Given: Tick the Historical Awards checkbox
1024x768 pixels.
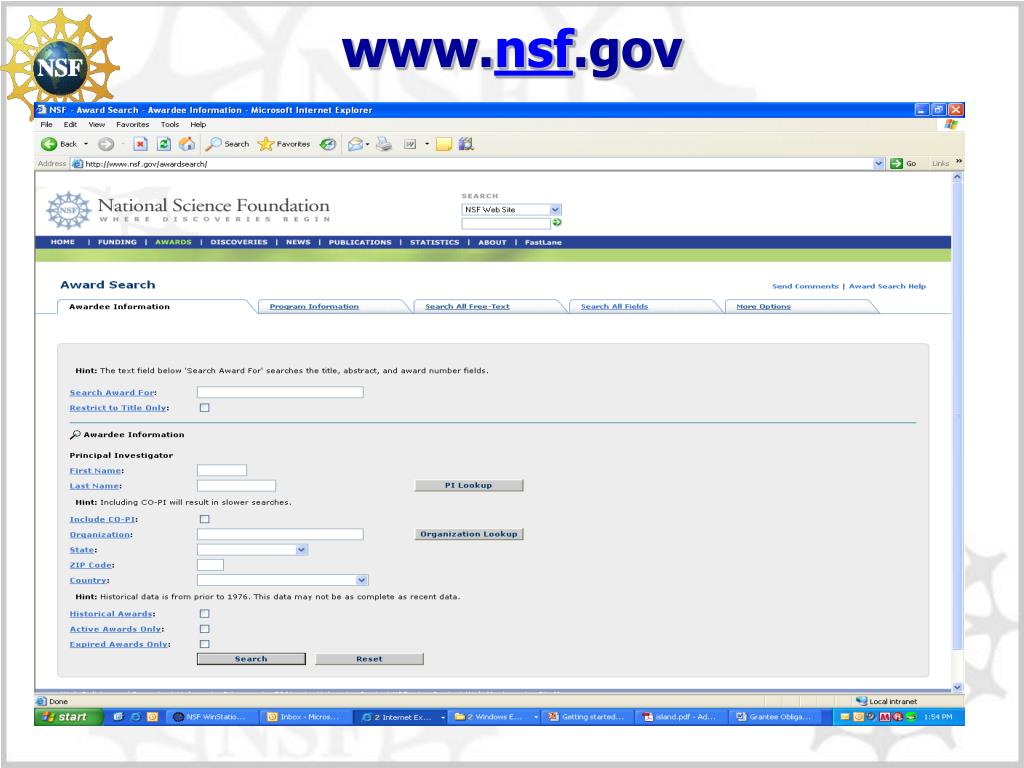Looking at the screenshot, I should coord(204,614).
